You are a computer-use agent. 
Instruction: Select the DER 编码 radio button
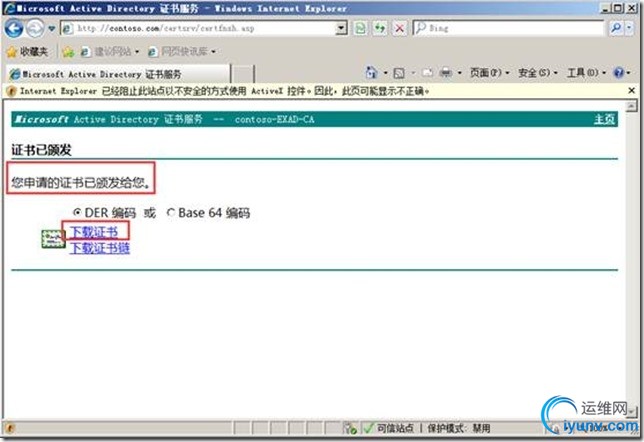click(77, 212)
